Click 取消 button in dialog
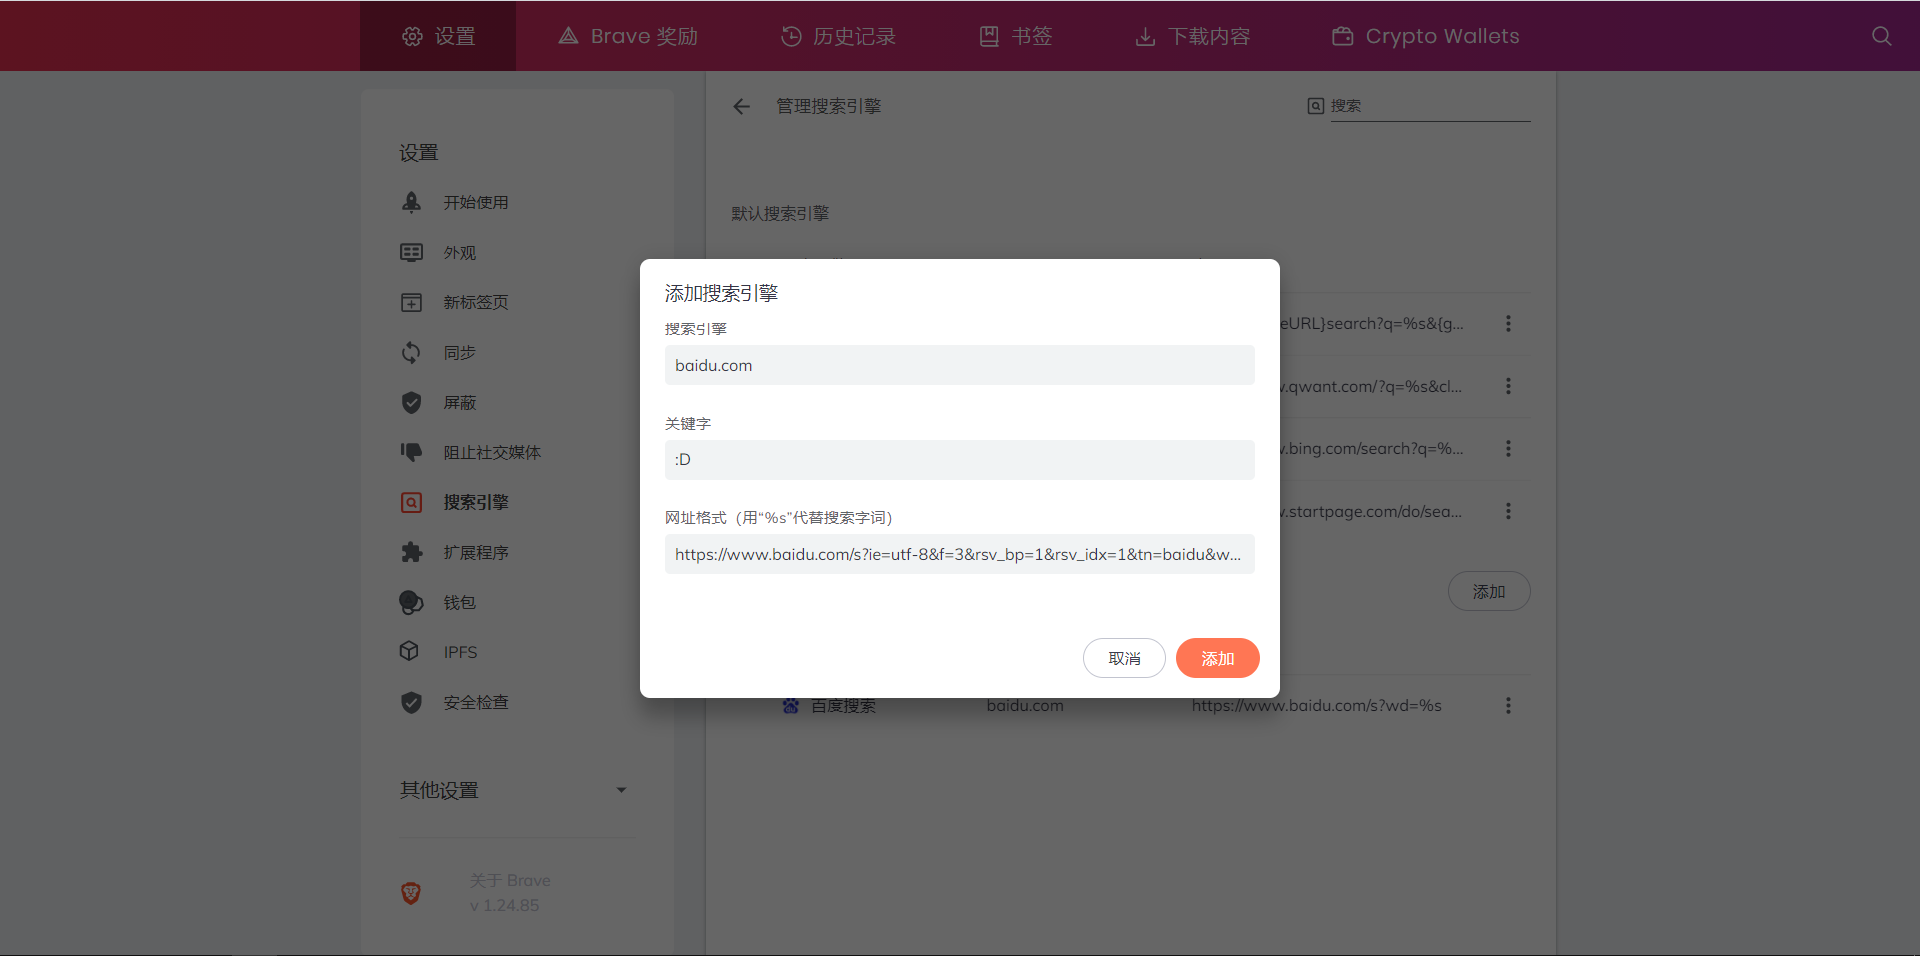Viewport: 1920px width, 956px height. coord(1124,658)
